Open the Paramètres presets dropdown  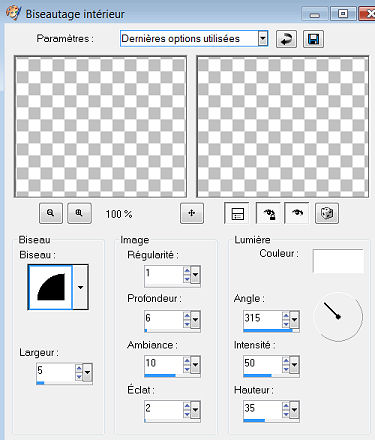click(263, 39)
